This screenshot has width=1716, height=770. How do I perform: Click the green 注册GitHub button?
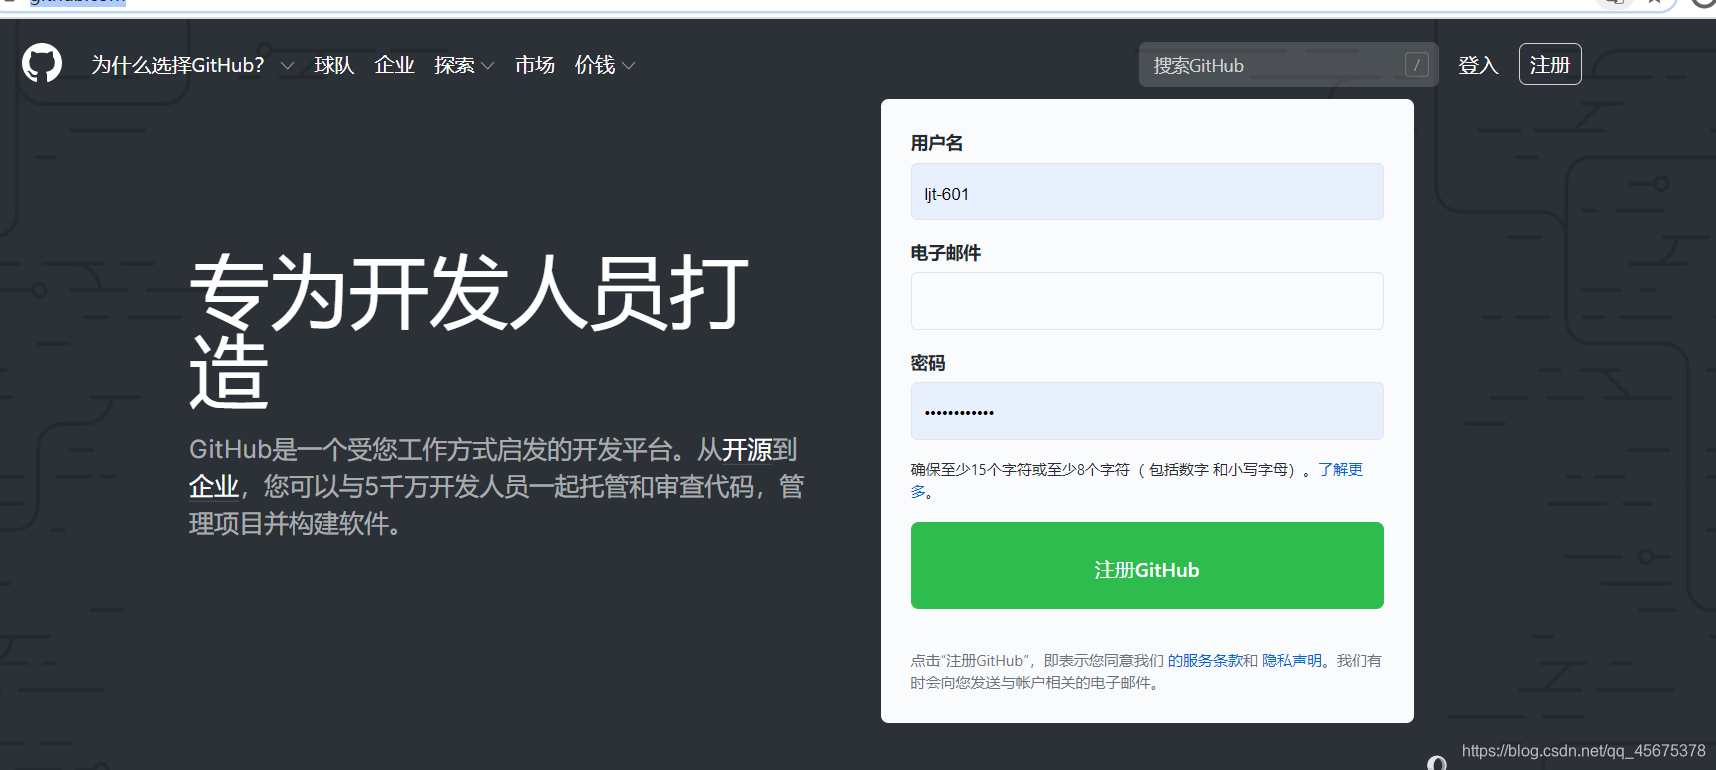(1147, 565)
